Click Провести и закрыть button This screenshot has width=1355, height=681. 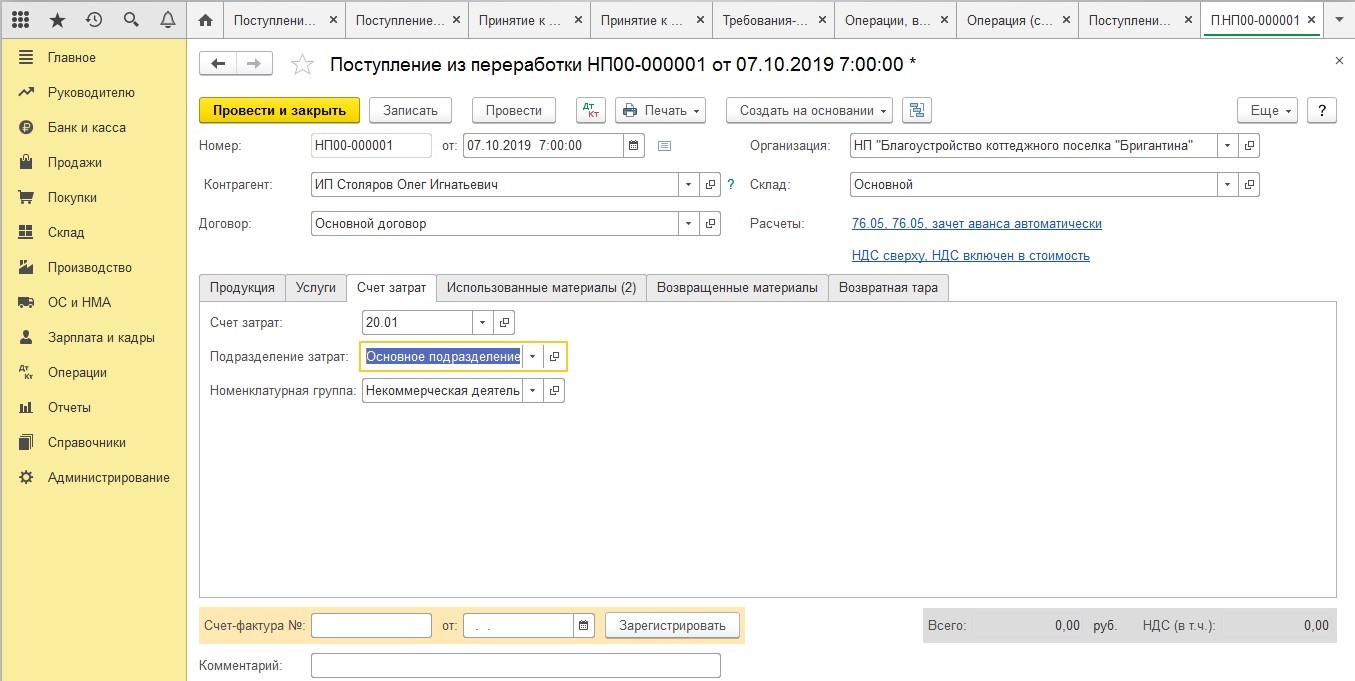pos(279,110)
